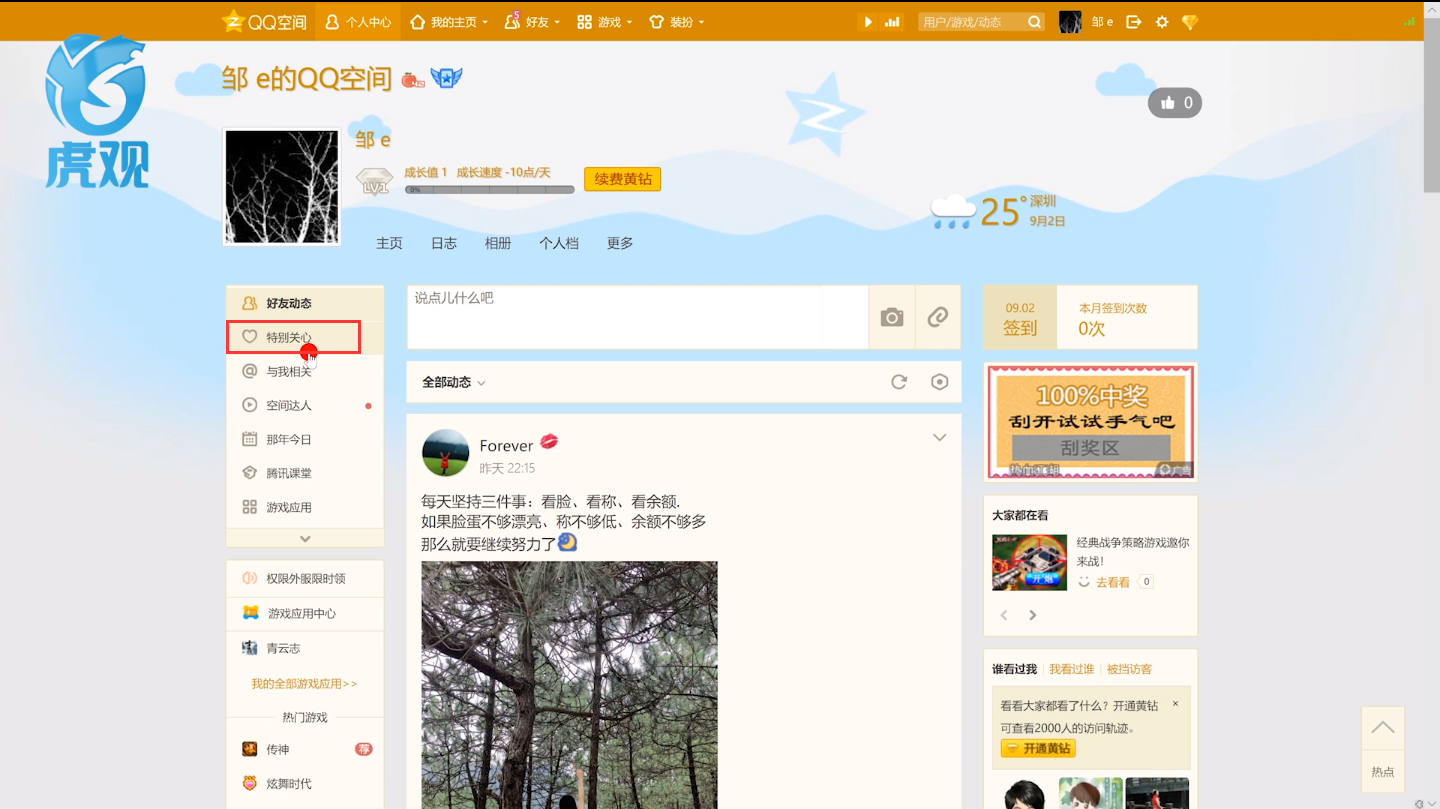Open 个人中心 in the top navigation
Viewport: 1440px width, 809px height.
coord(359,22)
